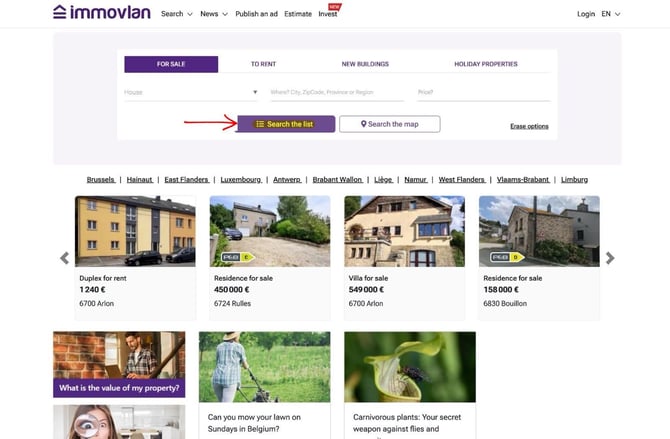The height and width of the screenshot is (439, 670).
Task: Expand the House property type dropdown
Action: (191, 92)
